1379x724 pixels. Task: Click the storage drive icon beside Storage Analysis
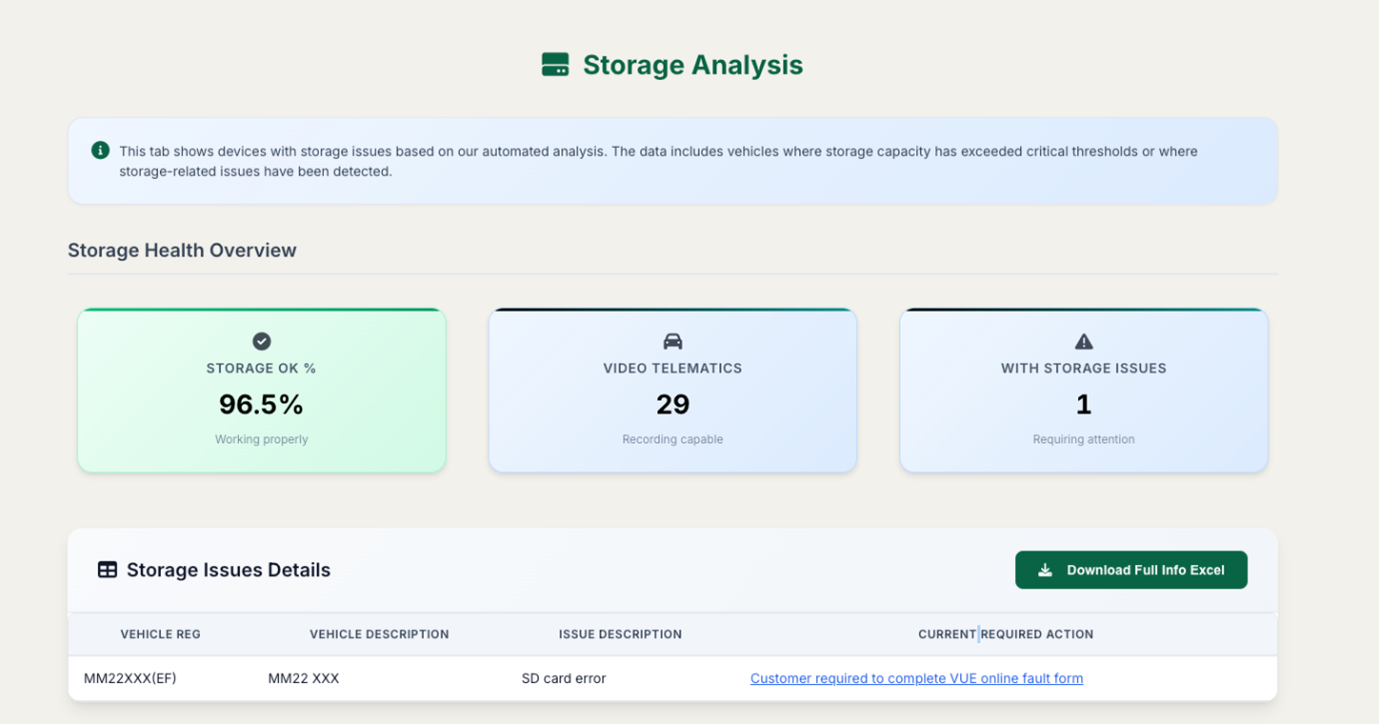pyautogui.click(x=555, y=65)
